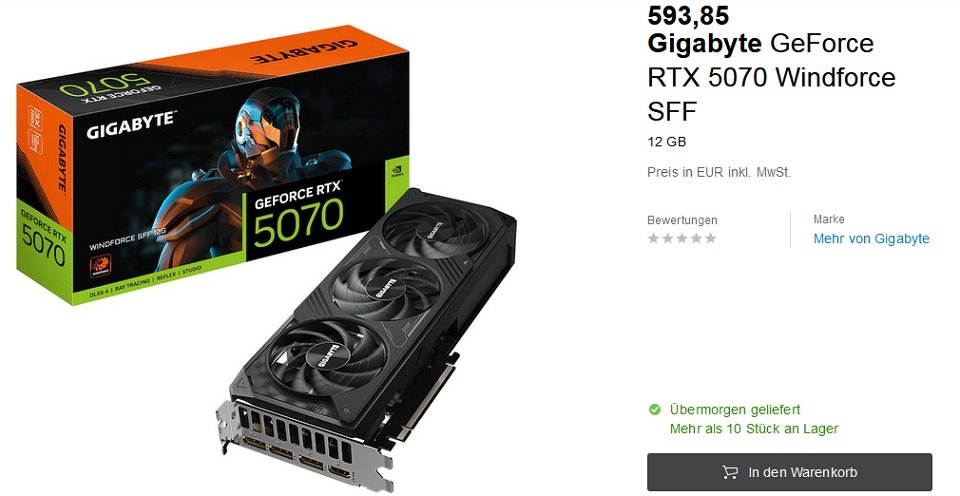The width and height of the screenshot is (960, 496).
Task: Open the Mehr von Gigabyte link
Action: [871, 239]
